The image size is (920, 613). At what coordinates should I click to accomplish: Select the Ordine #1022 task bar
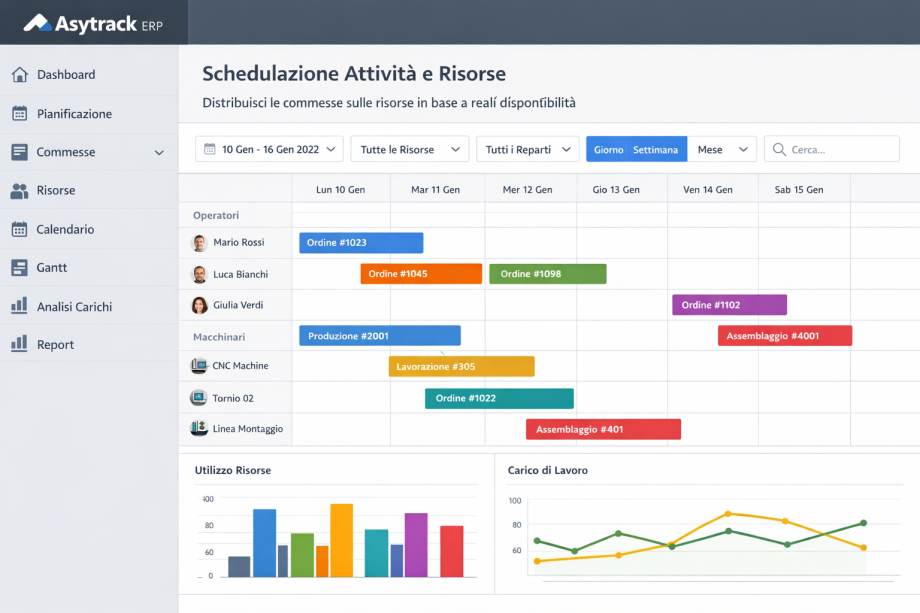click(x=499, y=398)
